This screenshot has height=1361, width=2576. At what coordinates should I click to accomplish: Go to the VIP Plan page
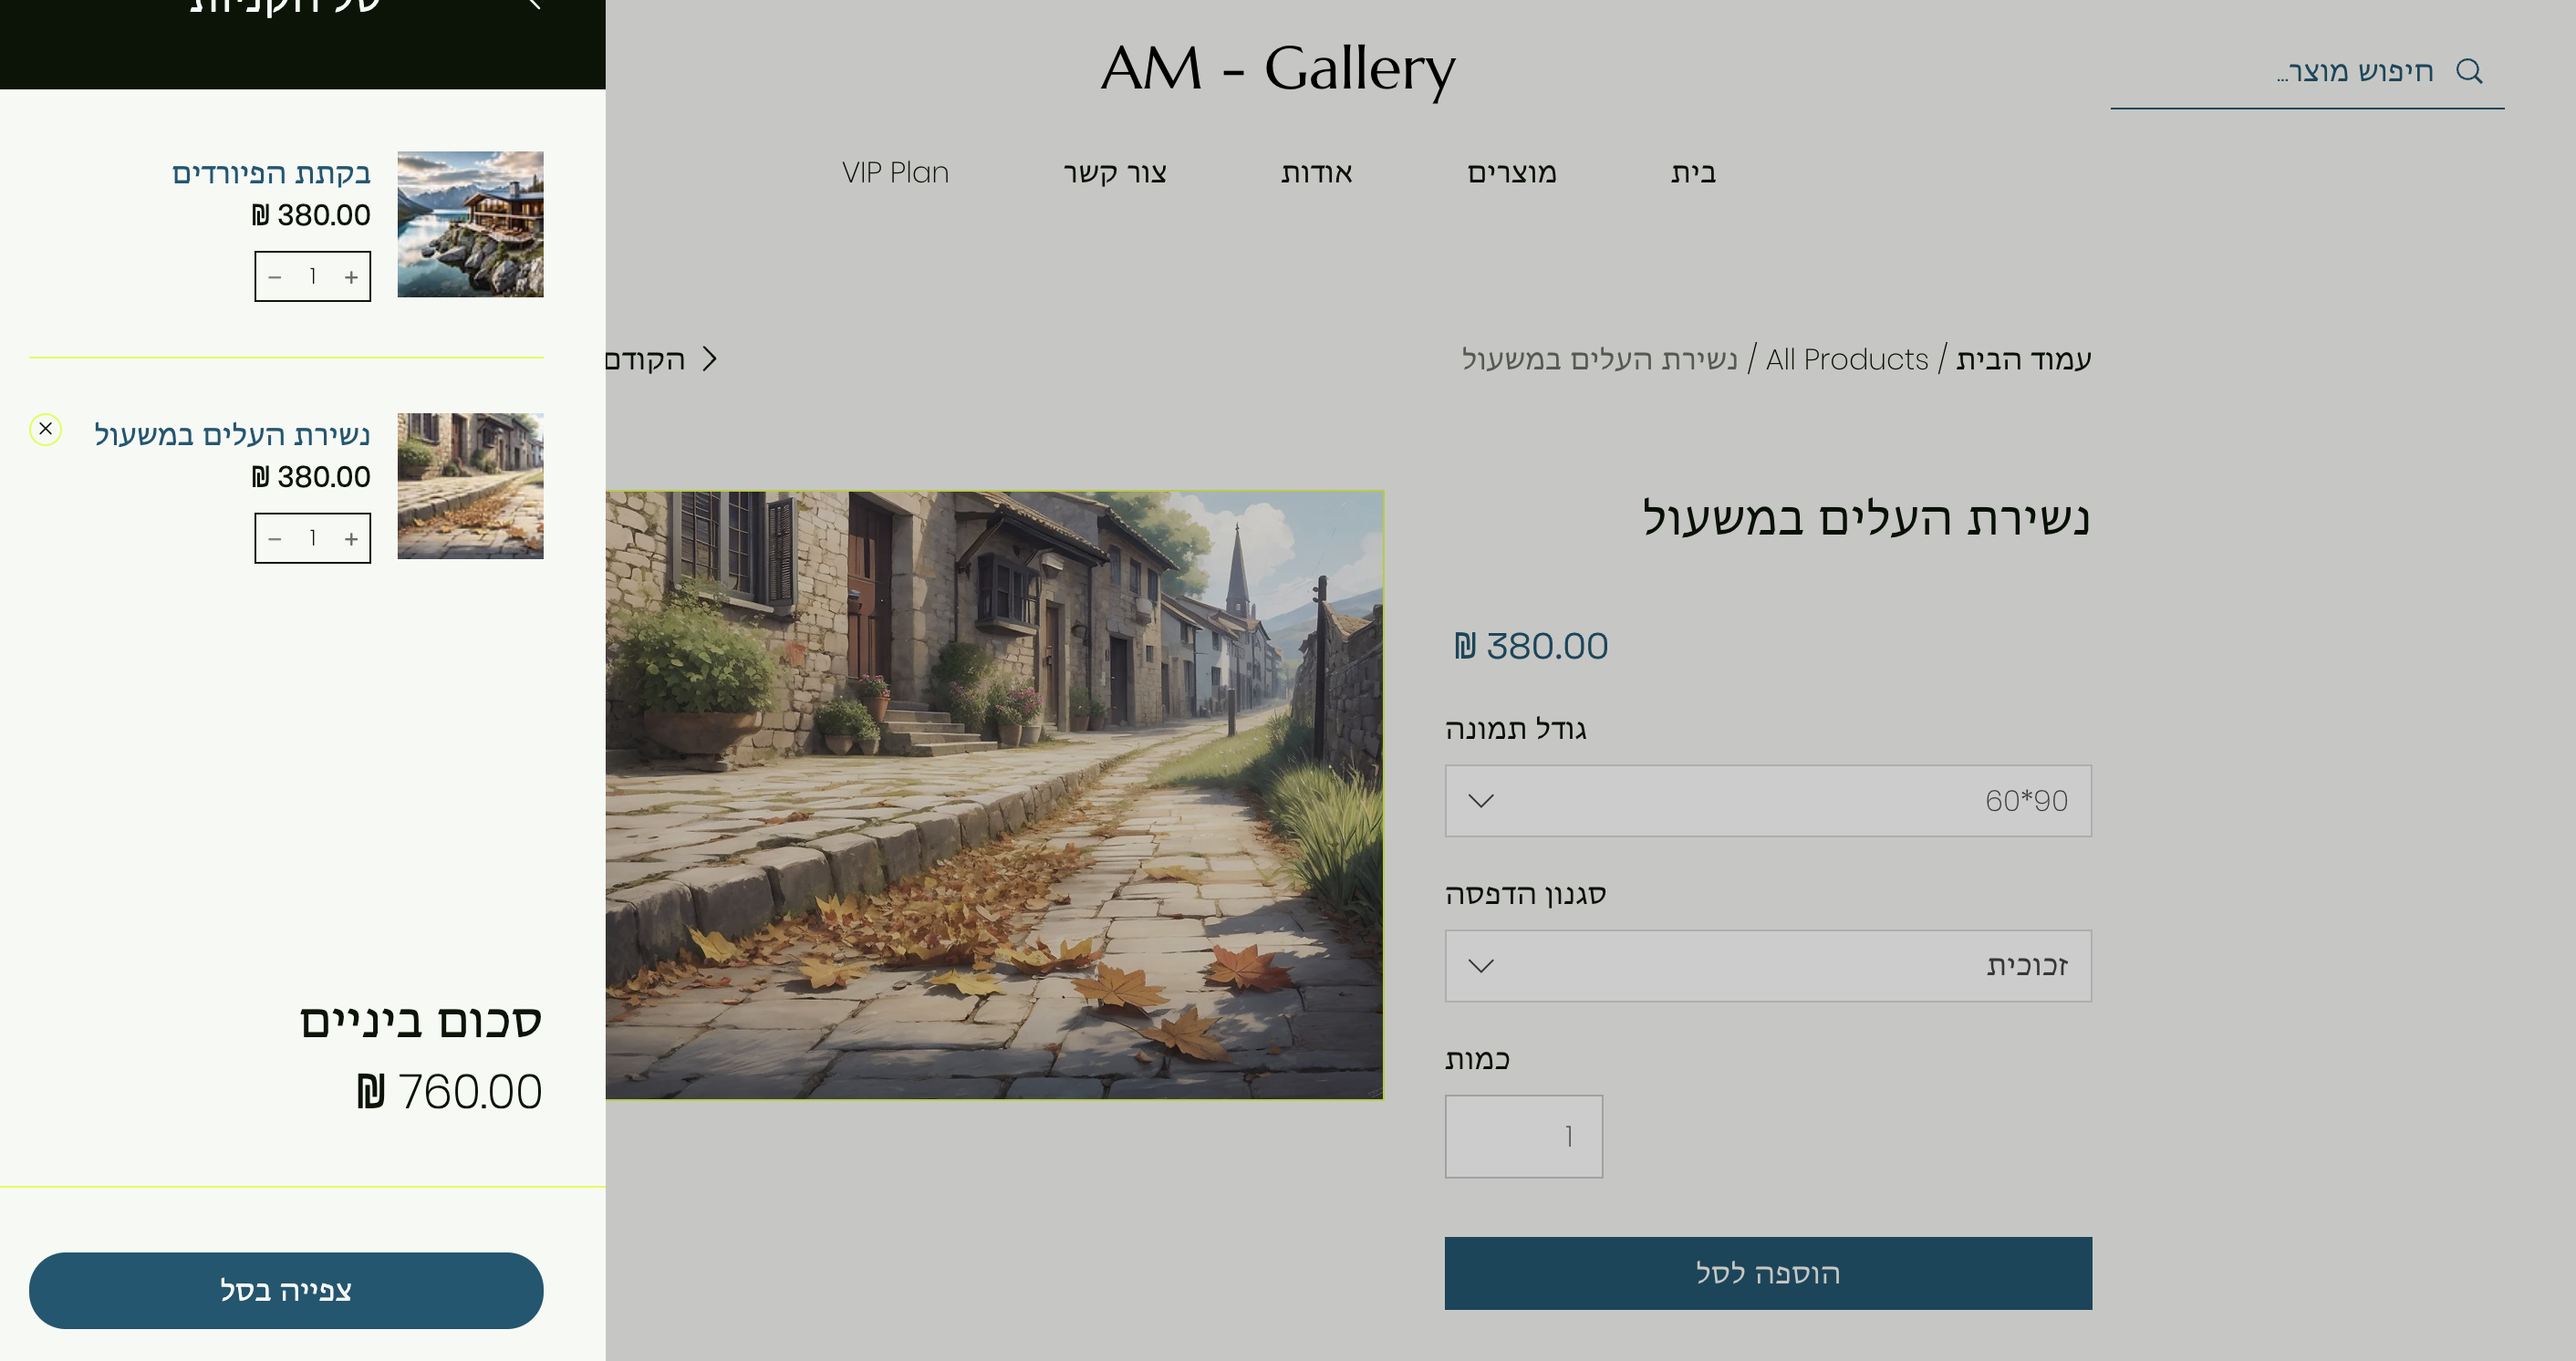click(895, 173)
